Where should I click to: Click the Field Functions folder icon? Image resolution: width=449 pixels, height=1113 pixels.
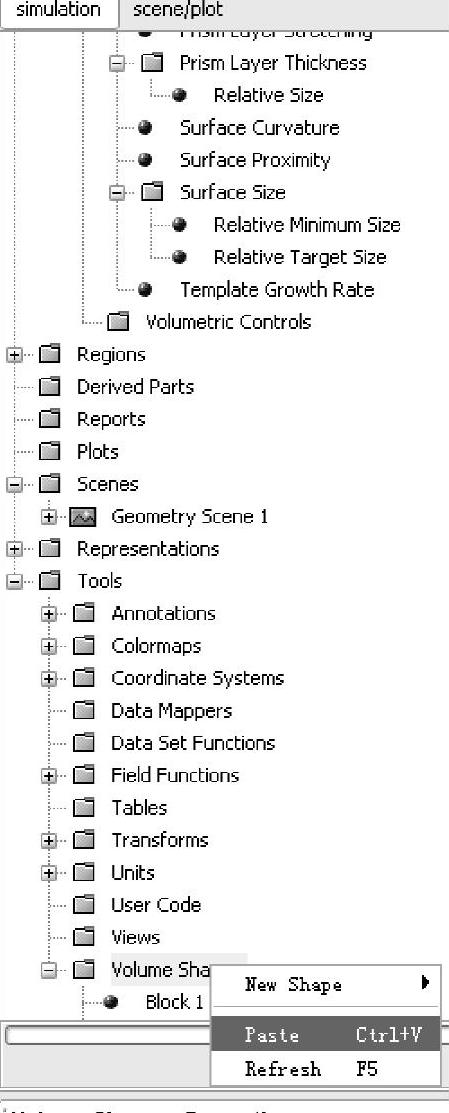click(x=84, y=775)
